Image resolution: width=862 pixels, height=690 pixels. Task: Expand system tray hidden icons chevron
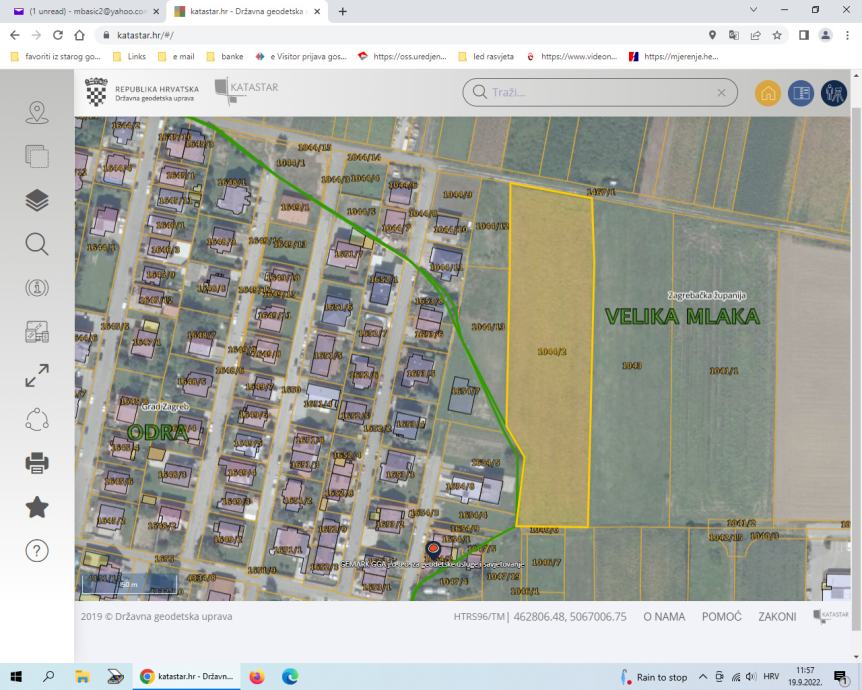pyautogui.click(x=703, y=677)
